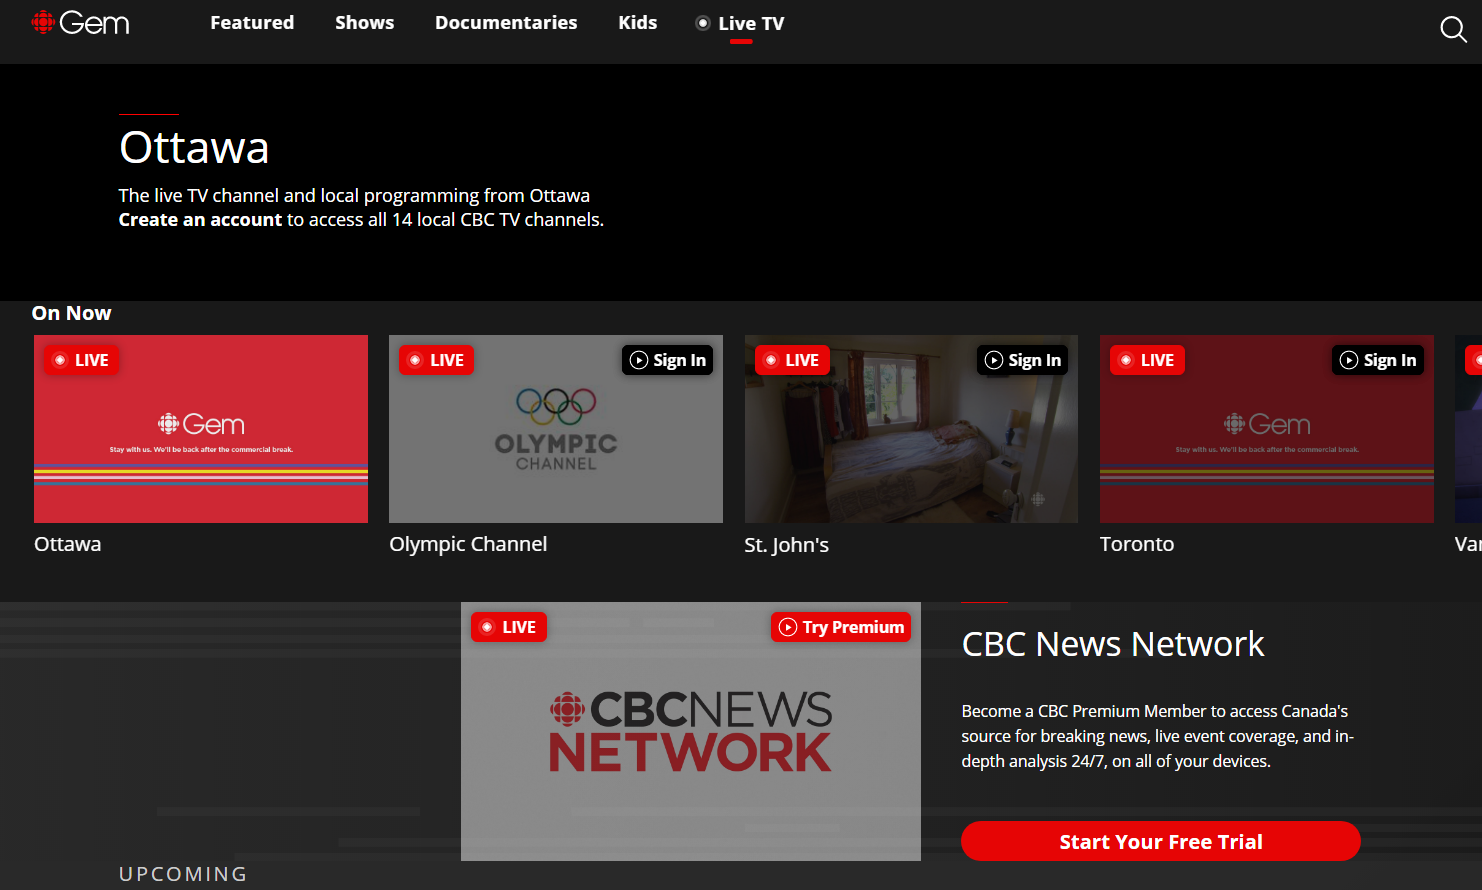Click the large Ottawa page heading
This screenshot has height=890, width=1482.
[x=194, y=148]
